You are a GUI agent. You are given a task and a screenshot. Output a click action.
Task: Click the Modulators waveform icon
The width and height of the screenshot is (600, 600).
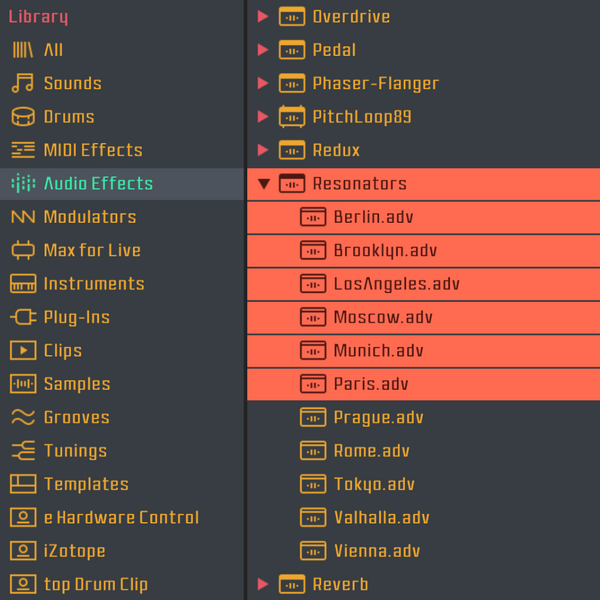[x=22, y=217]
